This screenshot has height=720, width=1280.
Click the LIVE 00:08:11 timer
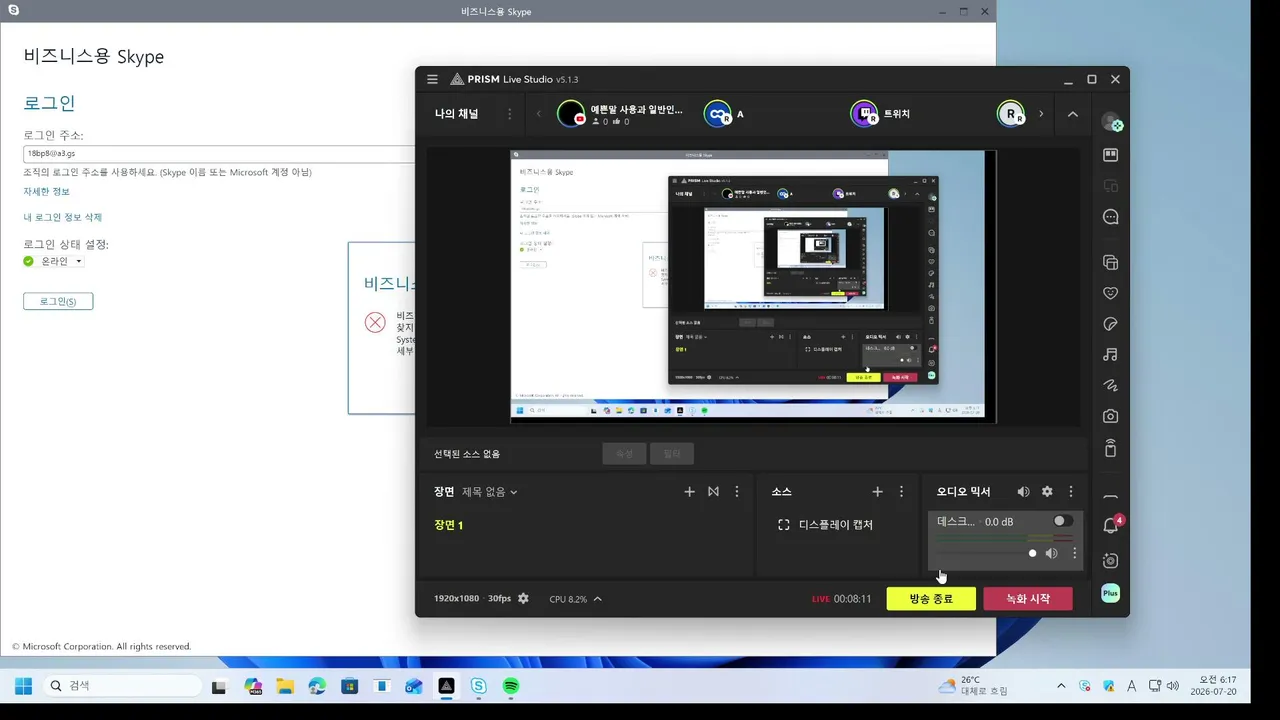(841, 599)
